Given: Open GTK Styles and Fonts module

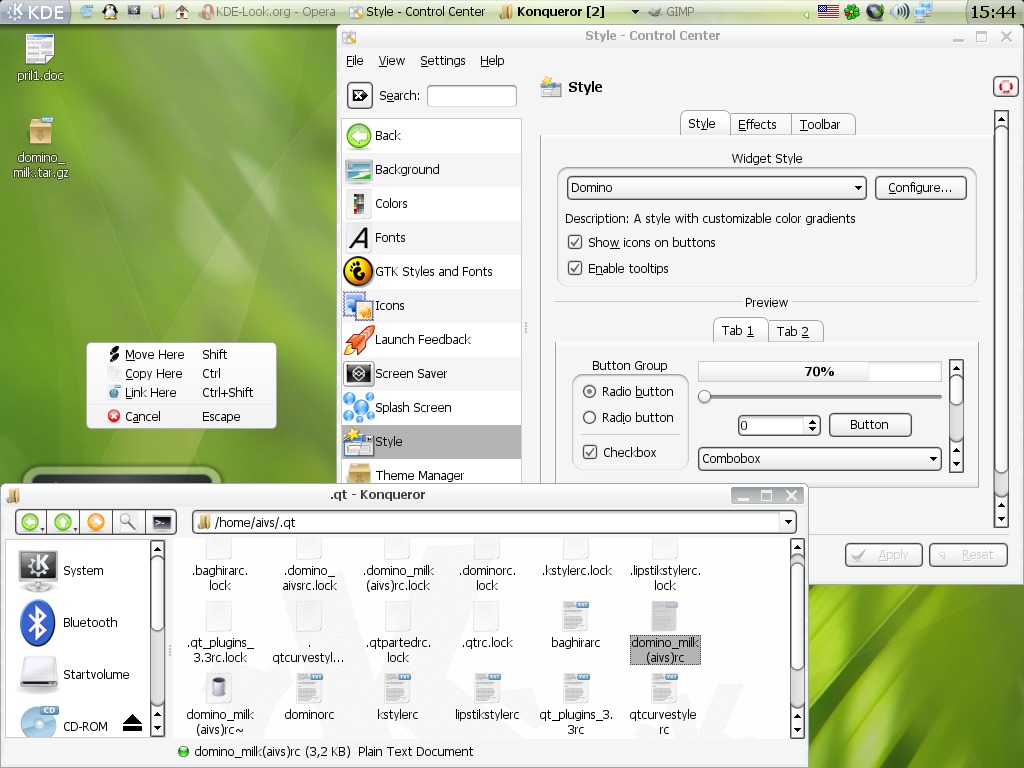Looking at the screenshot, I should click(x=432, y=272).
